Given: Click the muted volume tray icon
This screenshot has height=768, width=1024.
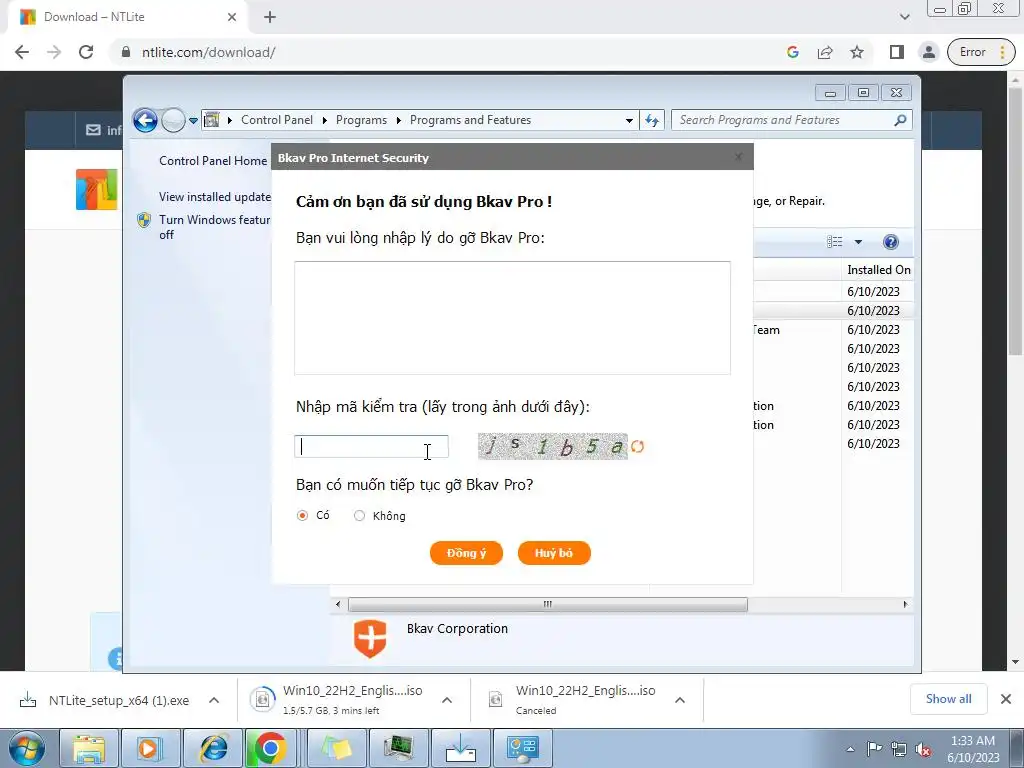Looking at the screenshot, I should (x=923, y=749).
